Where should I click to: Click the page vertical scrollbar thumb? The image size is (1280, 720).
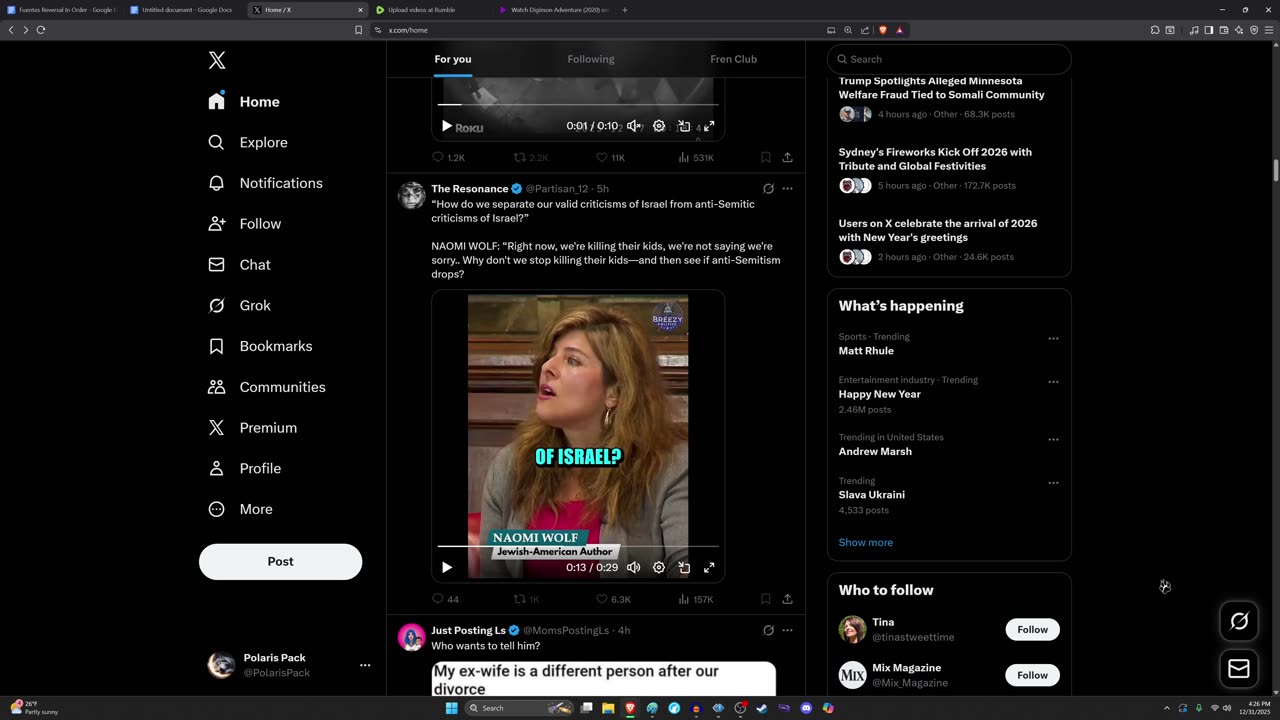[1275, 170]
